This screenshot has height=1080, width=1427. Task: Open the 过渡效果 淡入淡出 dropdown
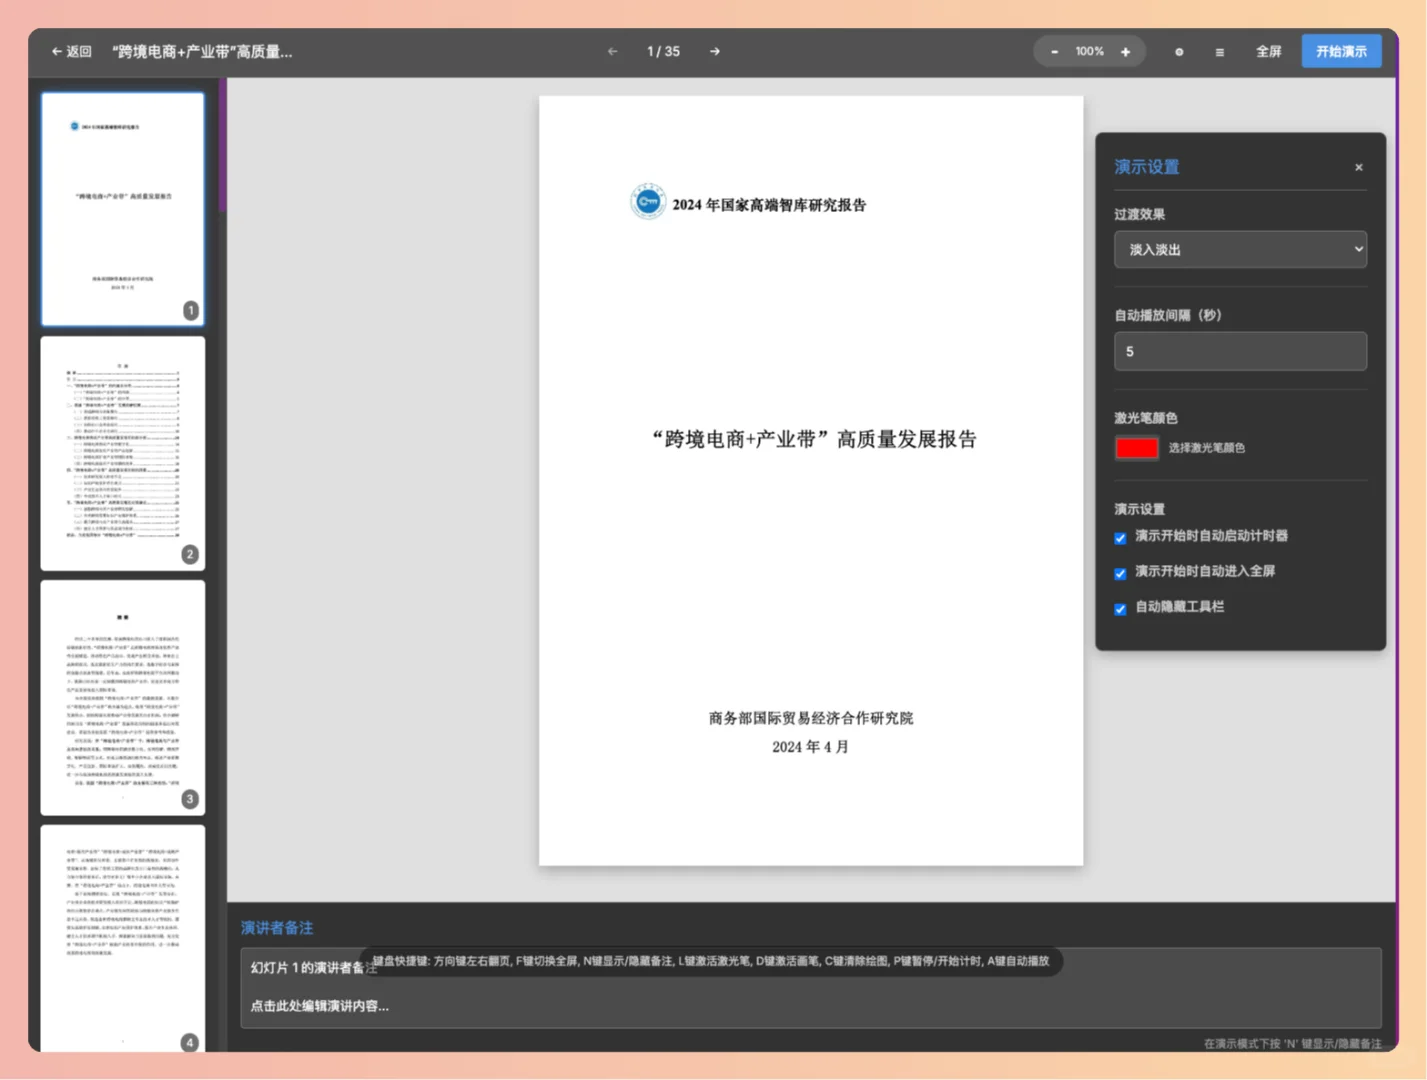pyautogui.click(x=1240, y=249)
